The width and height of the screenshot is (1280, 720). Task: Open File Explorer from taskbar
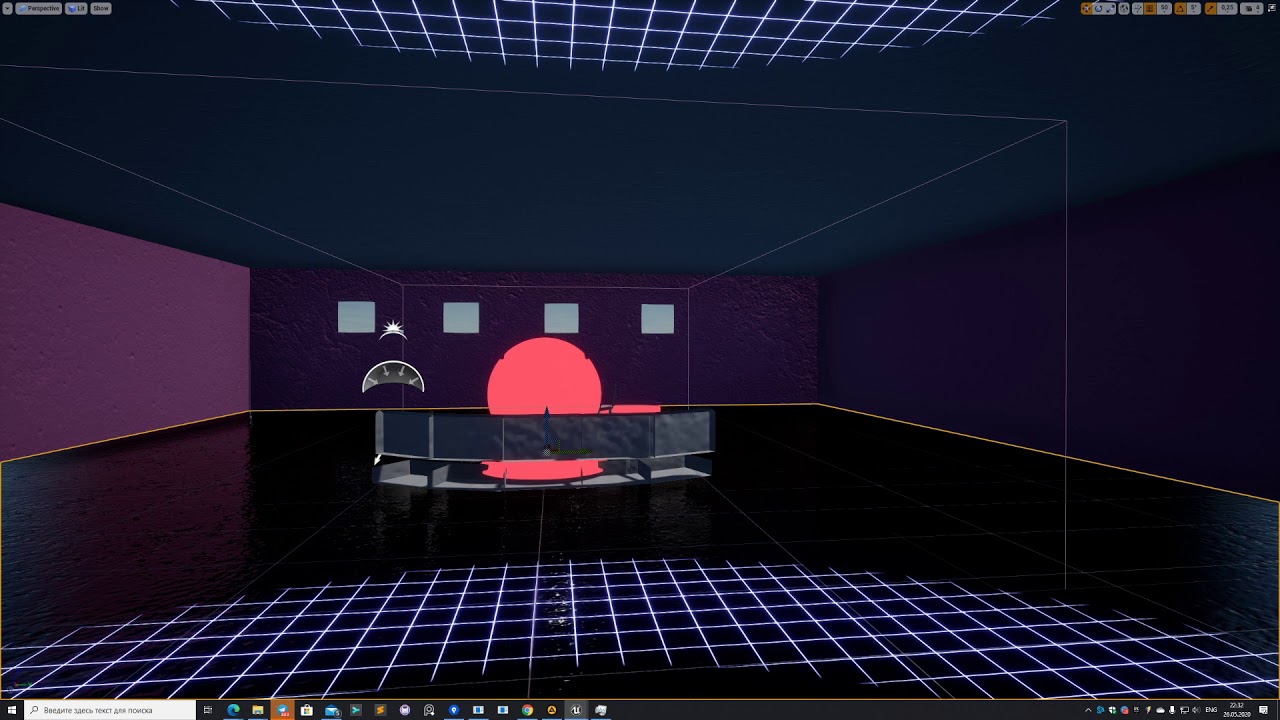pyautogui.click(x=258, y=710)
